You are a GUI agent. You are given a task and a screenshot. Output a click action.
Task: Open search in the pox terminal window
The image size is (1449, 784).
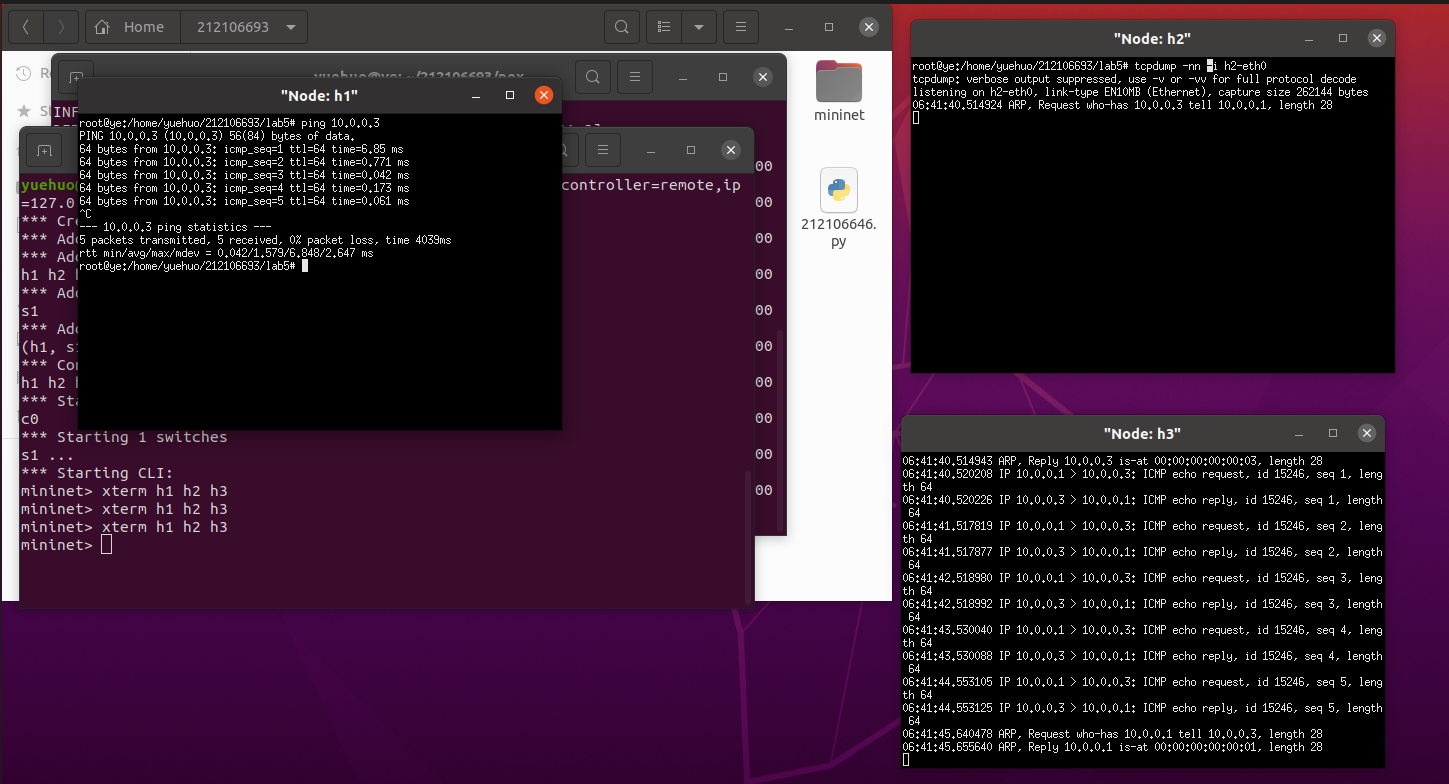click(x=592, y=76)
